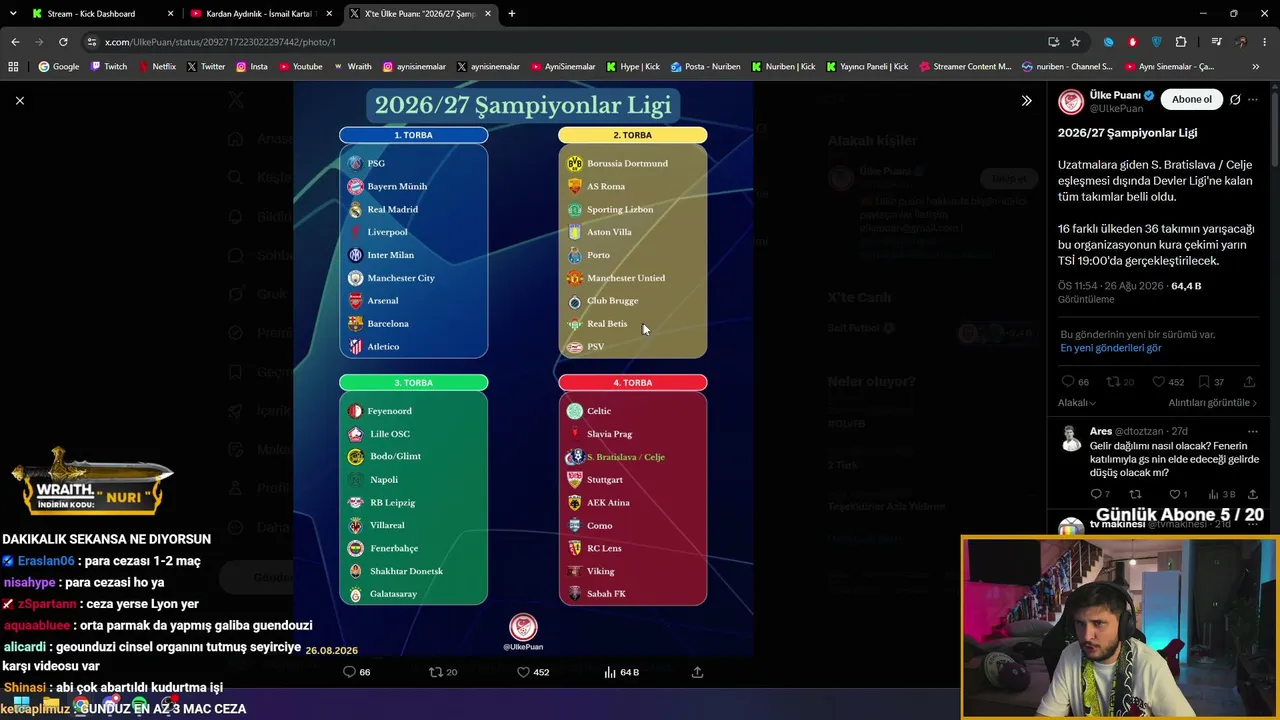1280x720 pixels.
Task: Open Ares's profile avatar
Action: coord(1071,438)
